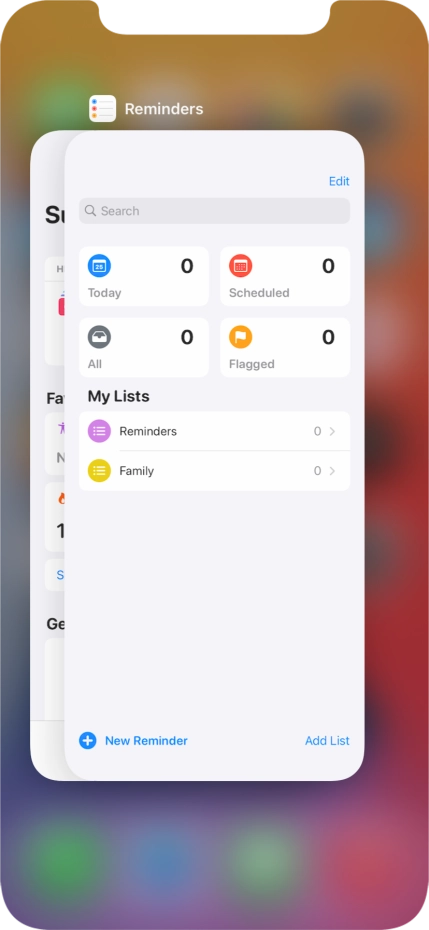
Task: Tap the yellow Family list icon
Action: 99,471
